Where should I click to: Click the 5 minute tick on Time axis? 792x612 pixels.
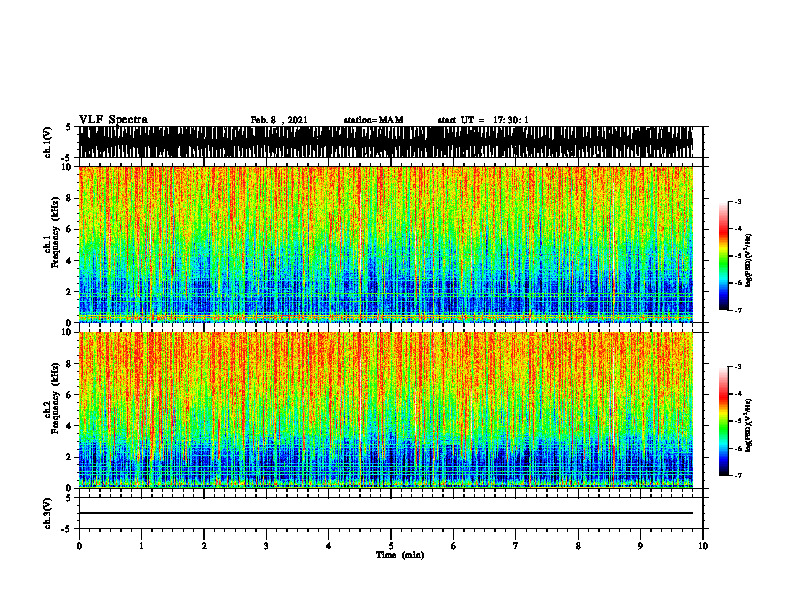[391, 546]
